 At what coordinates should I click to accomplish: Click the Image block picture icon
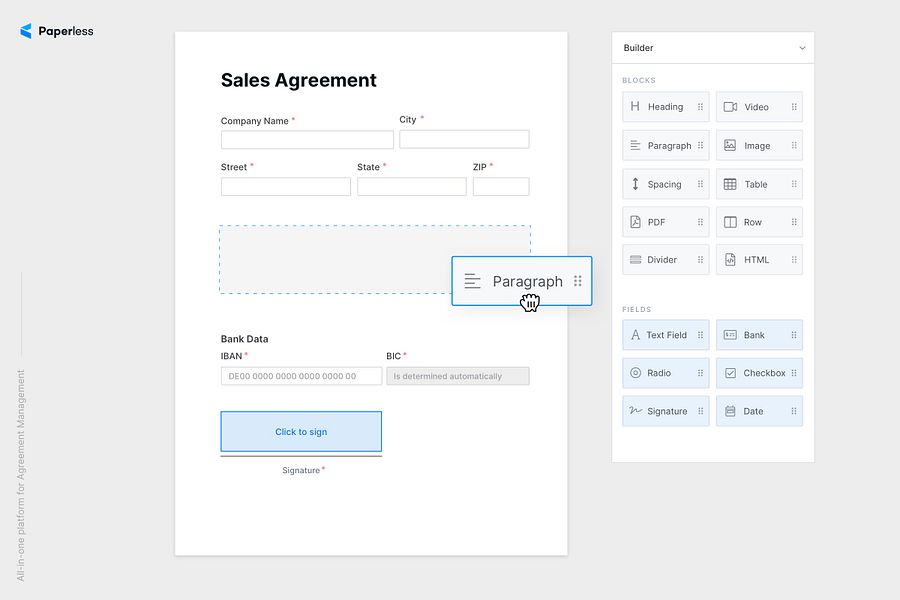(x=730, y=145)
